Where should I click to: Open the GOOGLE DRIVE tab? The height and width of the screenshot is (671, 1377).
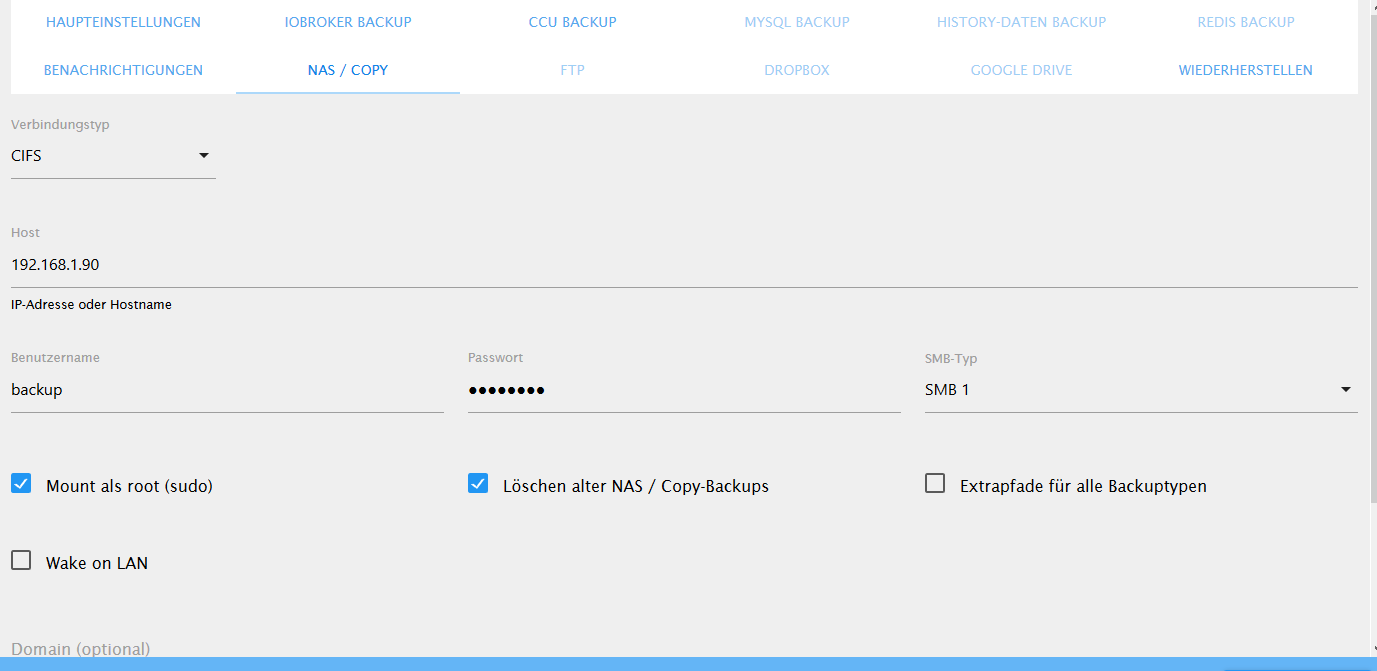click(1021, 70)
